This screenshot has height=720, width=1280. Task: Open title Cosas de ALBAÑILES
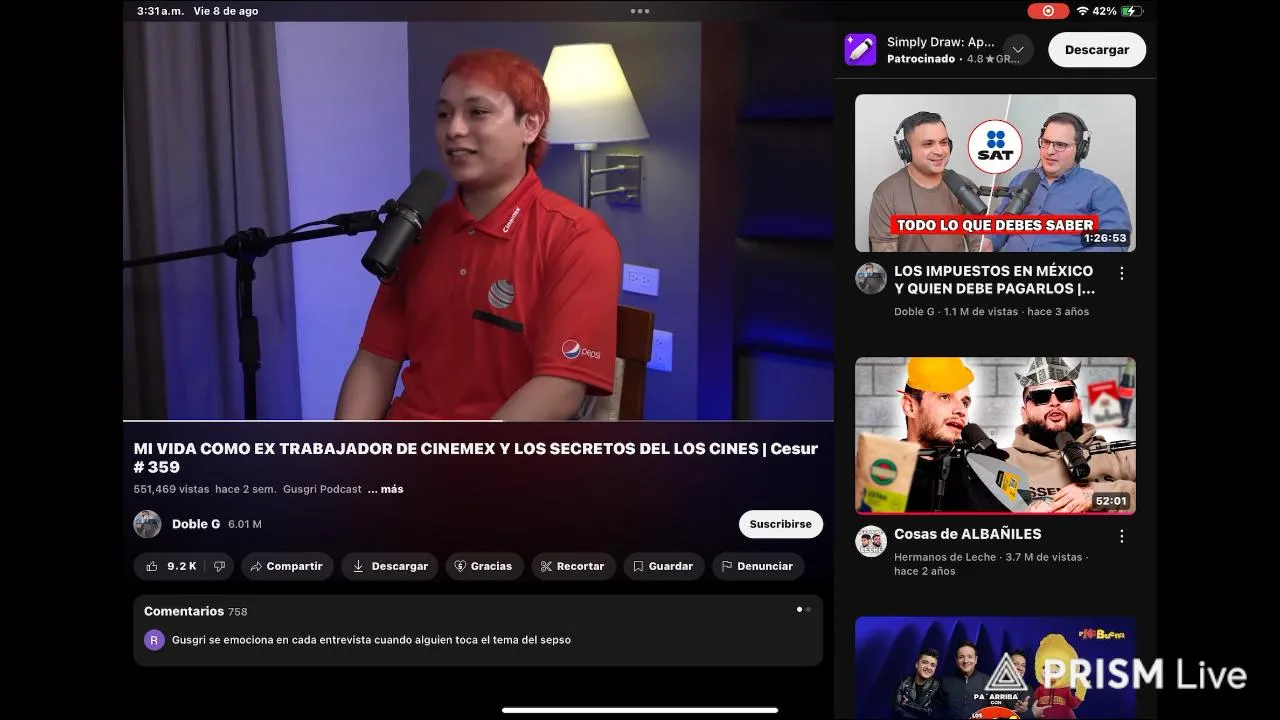(x=967, y=534)
